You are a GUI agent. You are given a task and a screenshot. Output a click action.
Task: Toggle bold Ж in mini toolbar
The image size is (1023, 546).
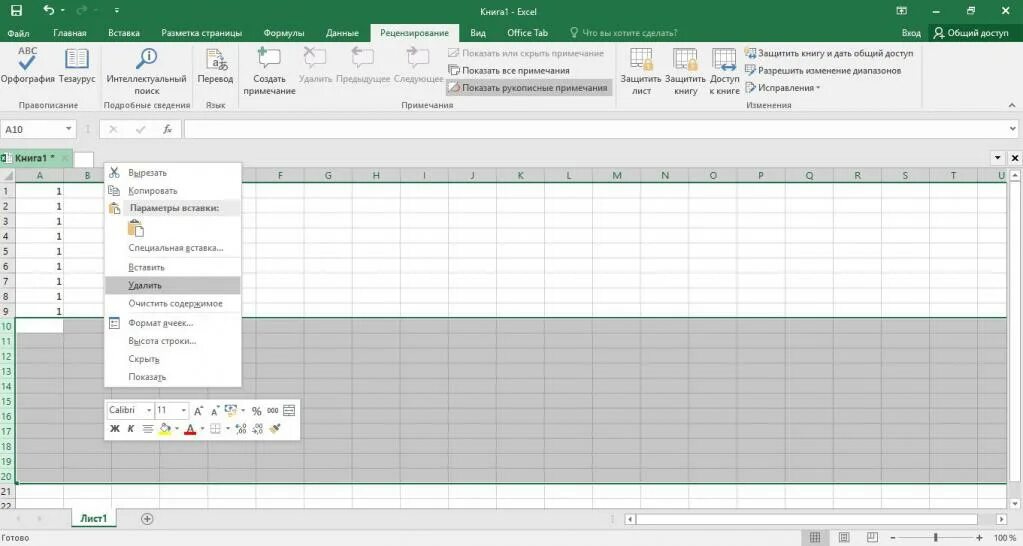click(x=115, y=429)
